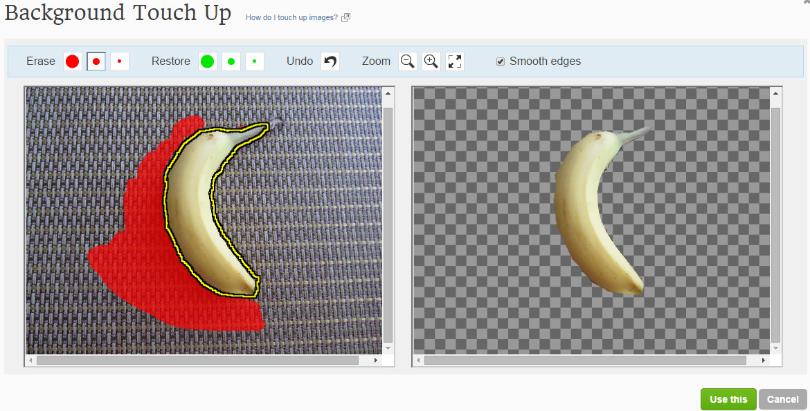The height and width of the screenshot is (411, 810).
Task: Zoom out with the minus magnifier
Action: coord(408,61)
